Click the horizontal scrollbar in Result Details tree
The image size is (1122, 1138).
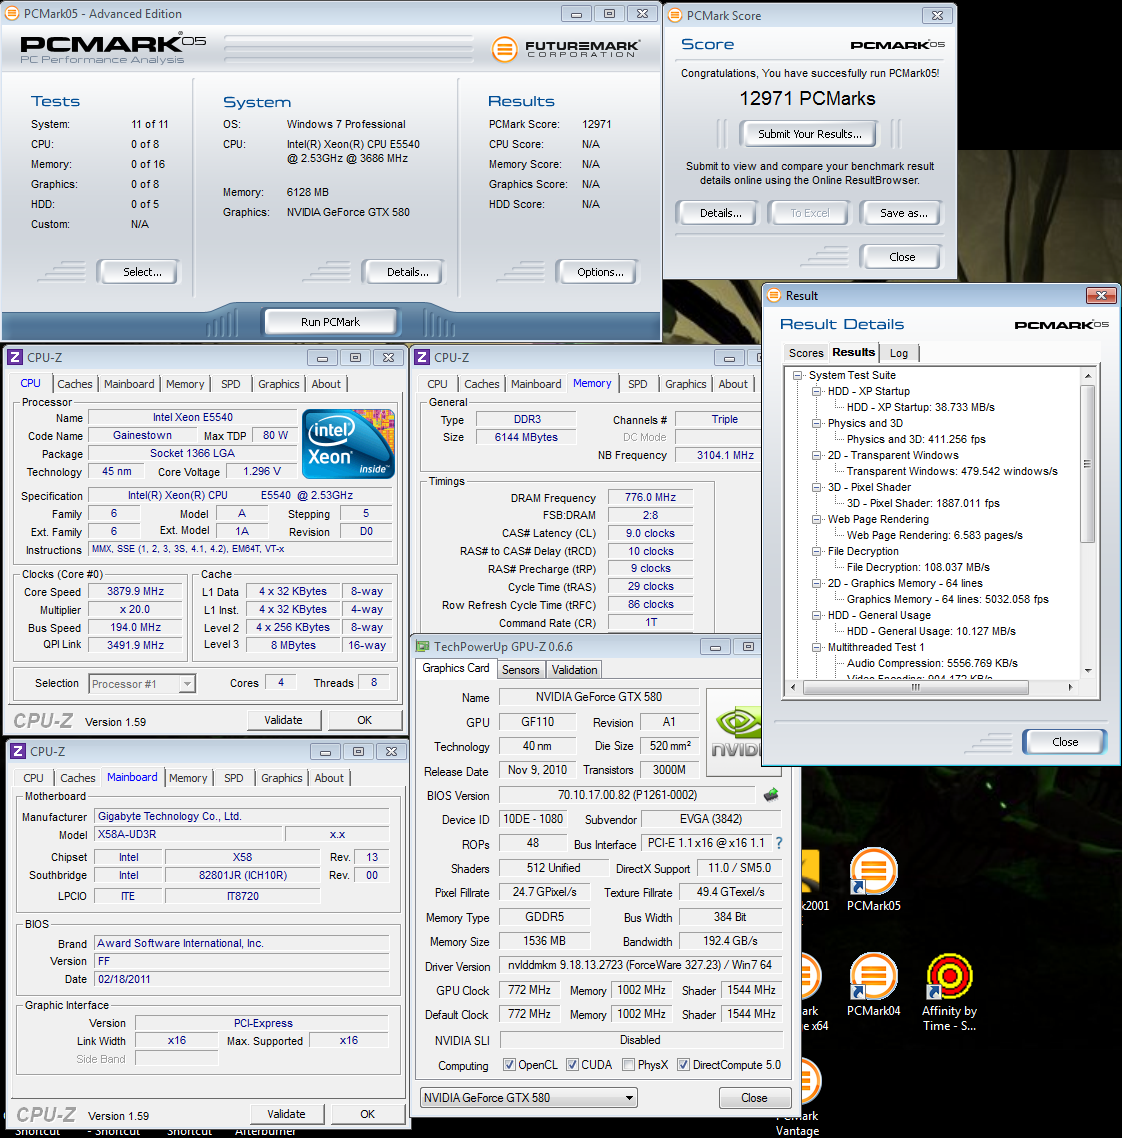pyautogui.click(x=915, y=687)
